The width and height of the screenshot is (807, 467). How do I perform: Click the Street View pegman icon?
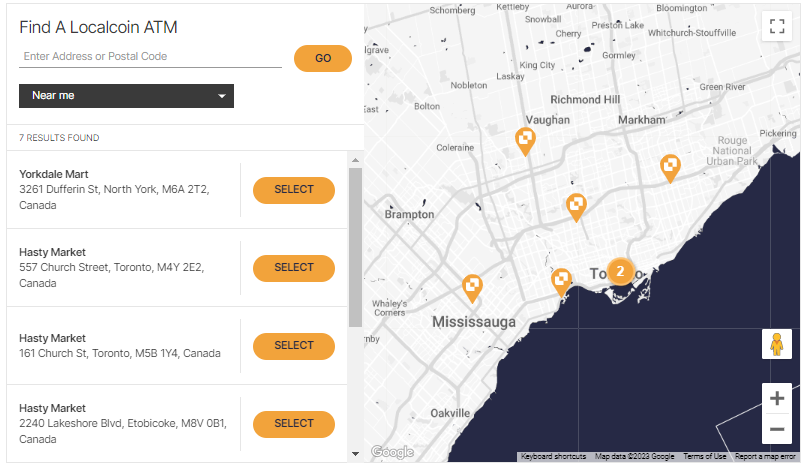tap(777, 344)
